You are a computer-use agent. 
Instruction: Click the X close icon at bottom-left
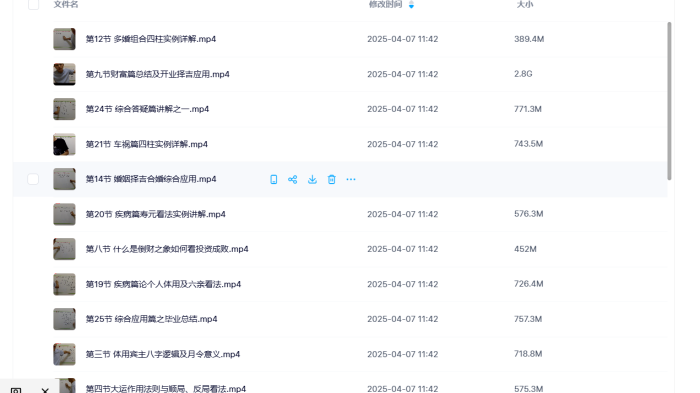pyautogui.click(x=45, y=390)
